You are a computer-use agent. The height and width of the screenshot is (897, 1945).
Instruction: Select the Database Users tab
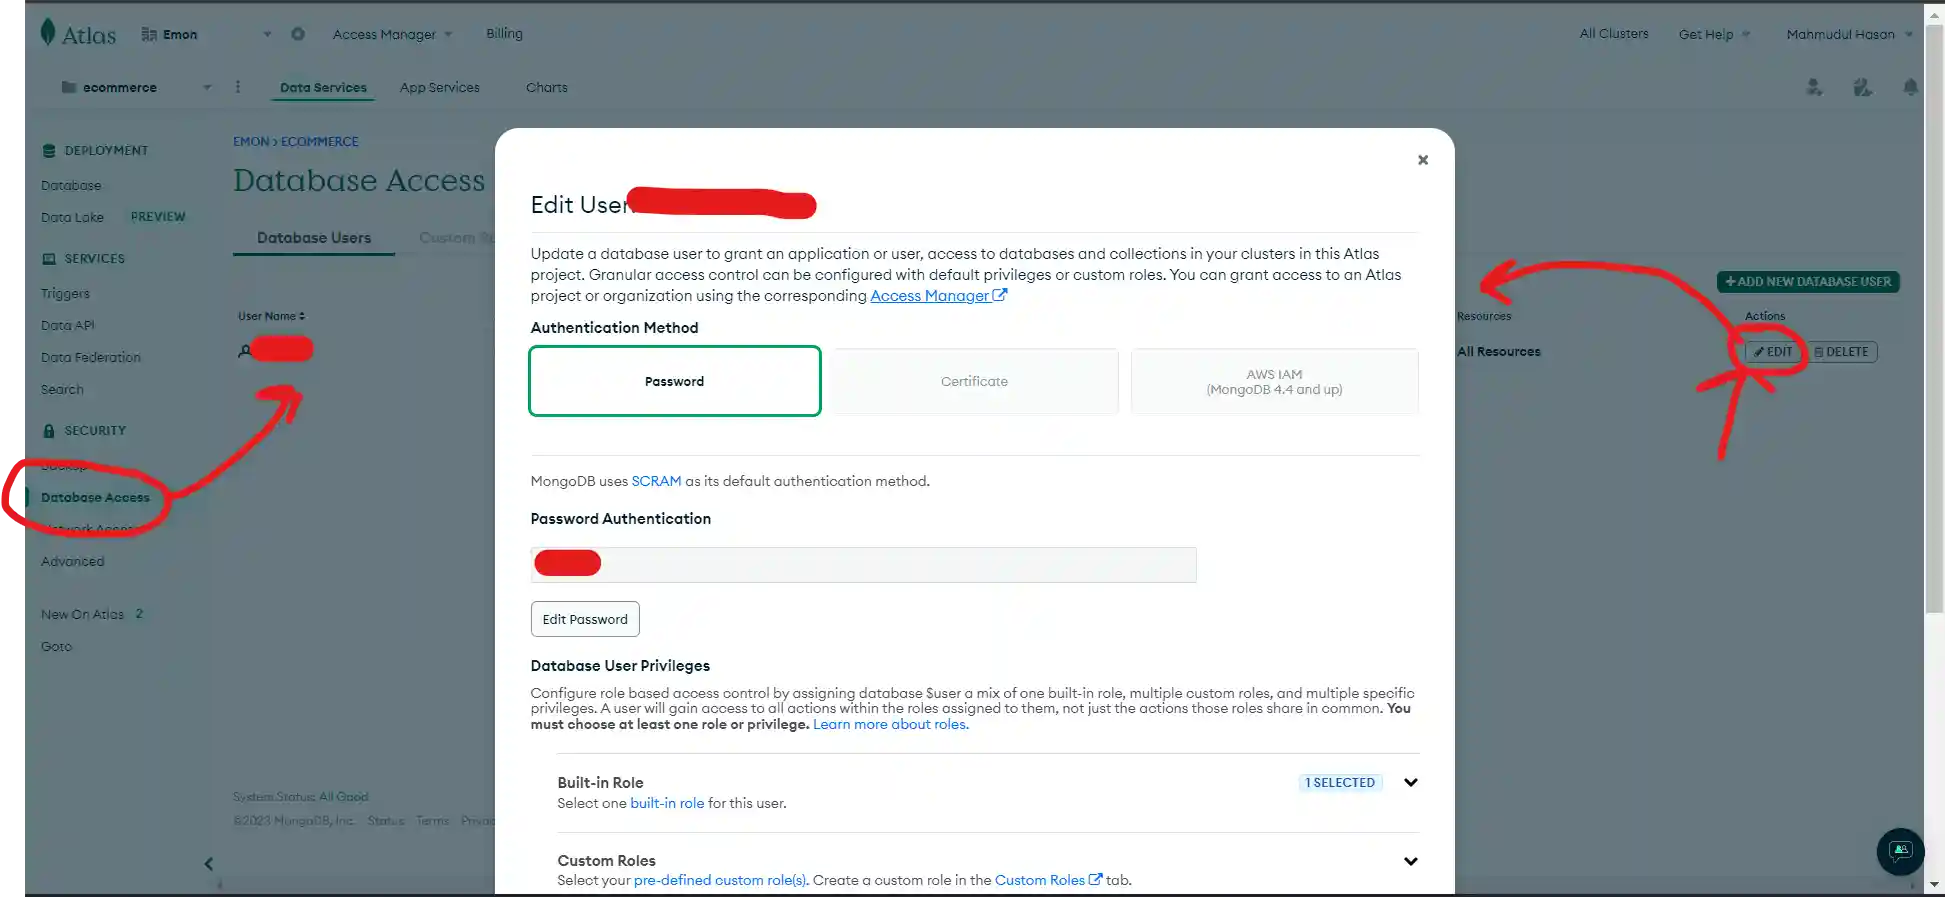coord(314,238)
